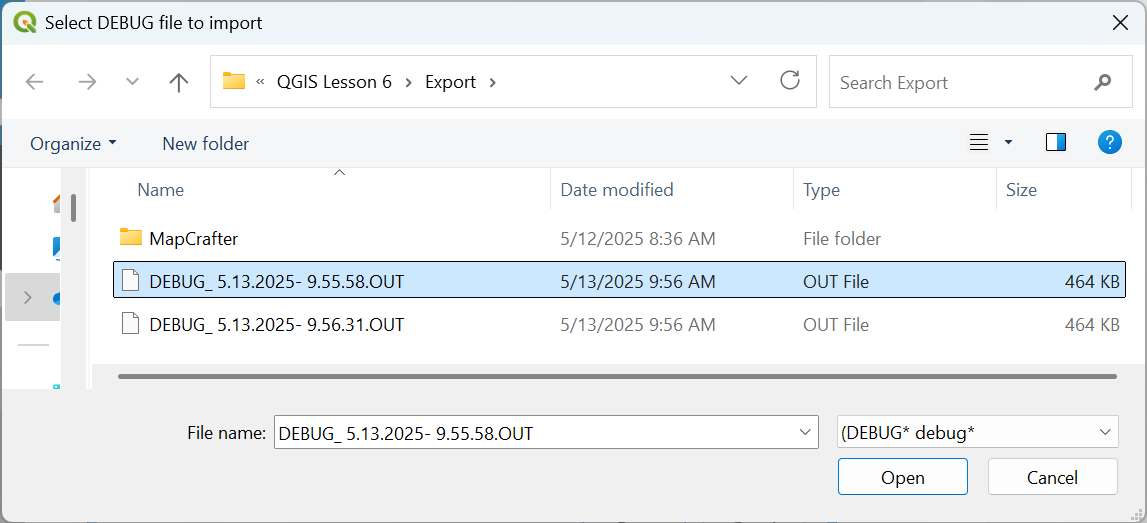This screenshot has height=523, width=1147.
Task: Sort files by Date modified column
Action: [x=616, y=190]
